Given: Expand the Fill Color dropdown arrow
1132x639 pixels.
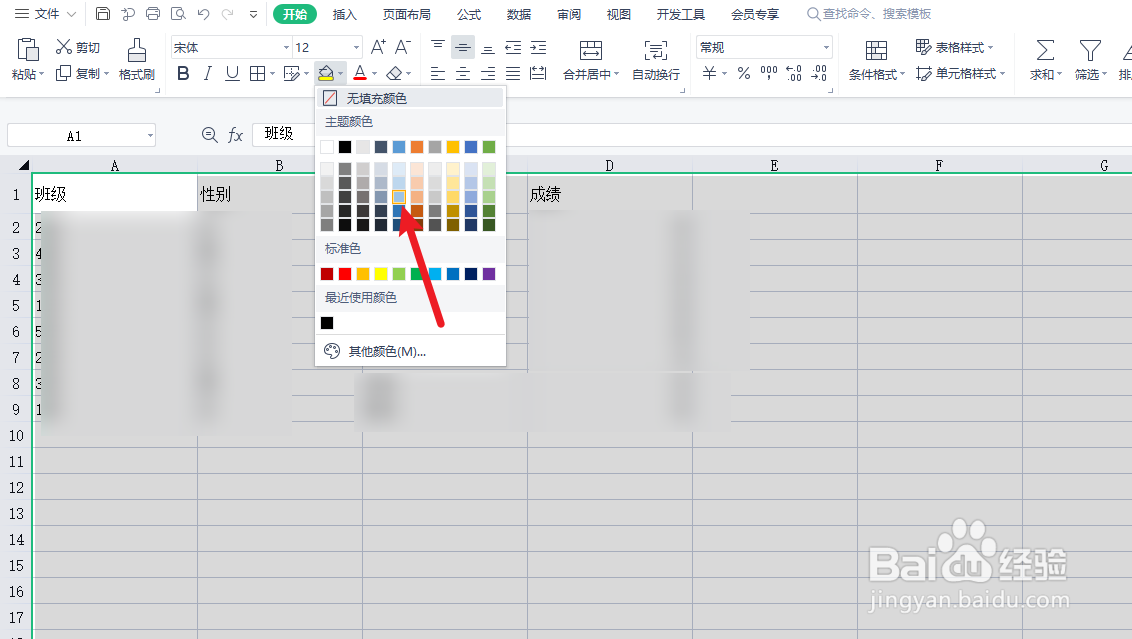Looking at the screenshot, I should (x=341, y=74).
